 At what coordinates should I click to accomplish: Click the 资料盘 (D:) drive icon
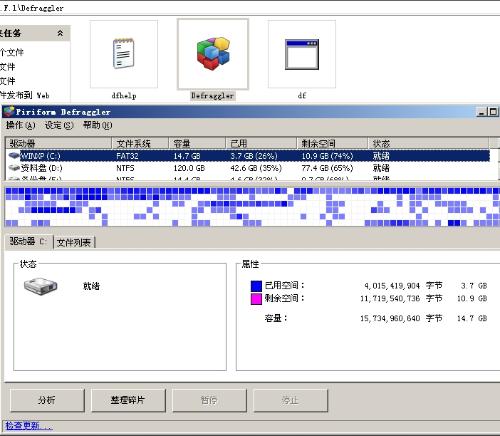click(14, 168)
